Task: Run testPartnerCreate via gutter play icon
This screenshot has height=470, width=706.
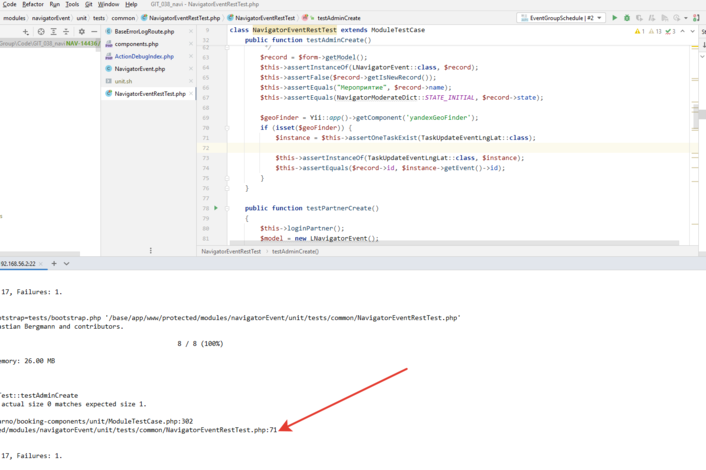Action: click(216, 208)
